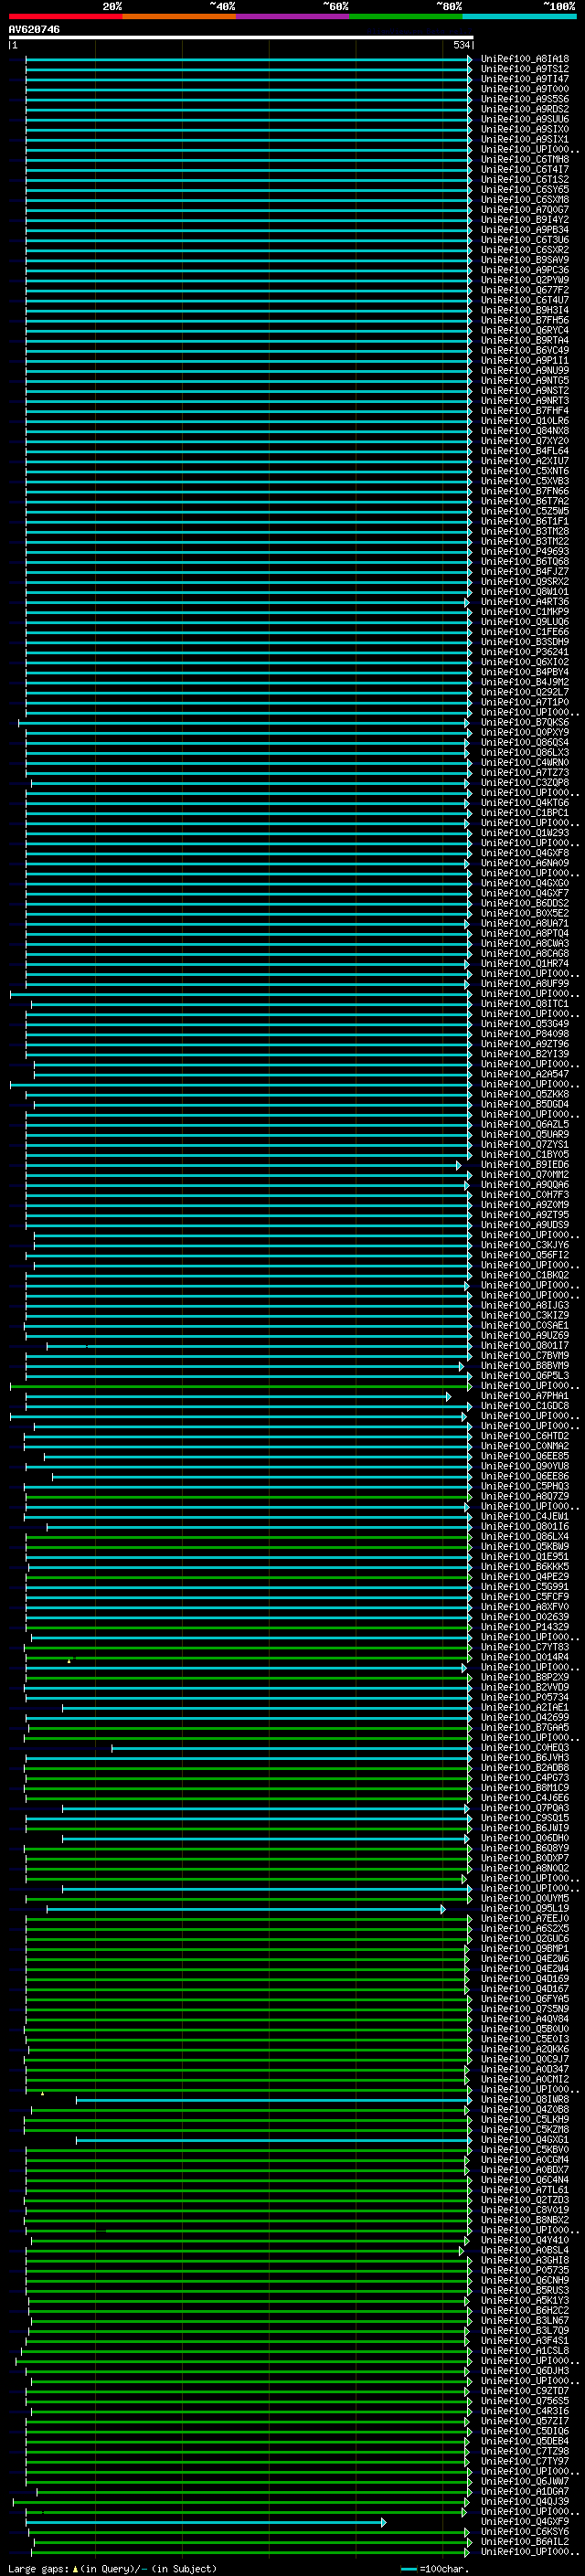Select hit UniRef100_B8NBX2
The height and width of the screenshot is (2576, 585).
[x=525, y=2221]
